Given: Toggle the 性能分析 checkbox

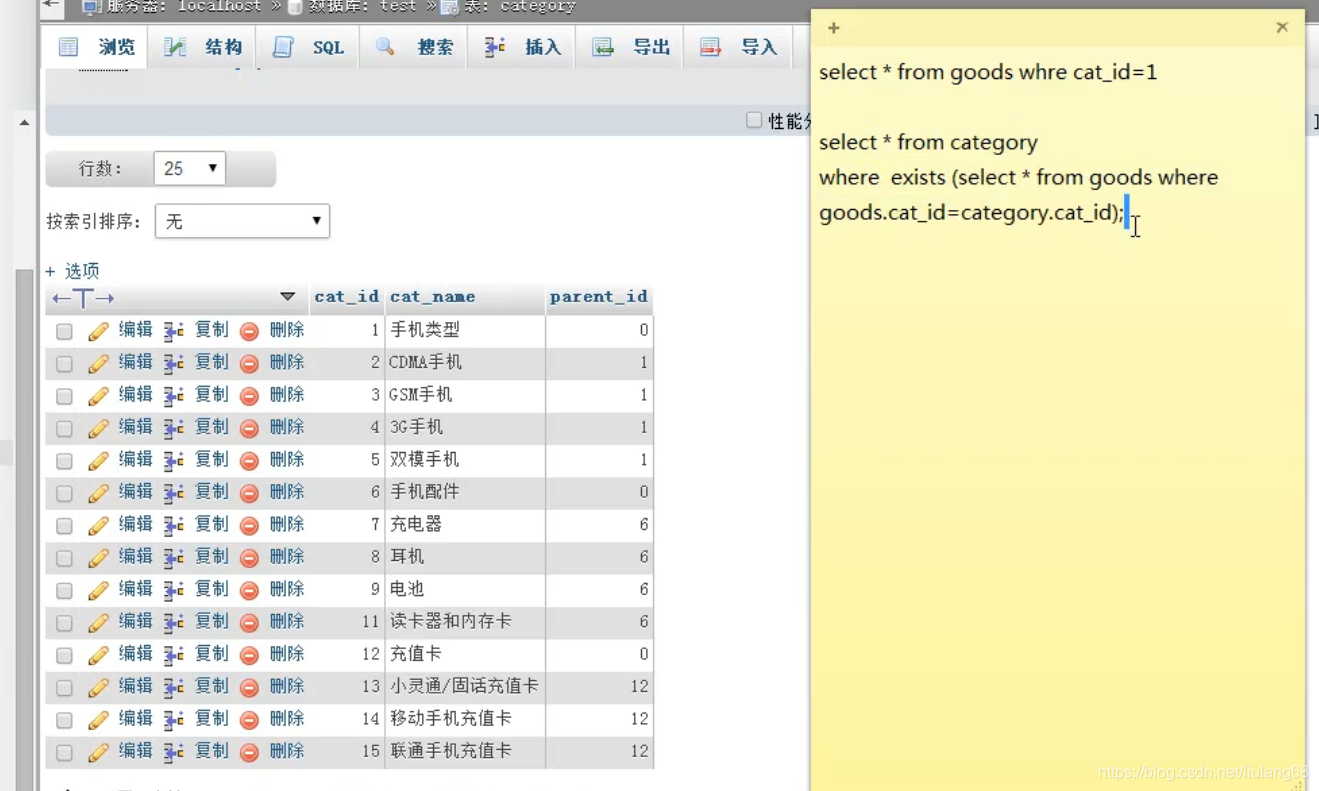Looking at the screenshot, I should 754,121.
